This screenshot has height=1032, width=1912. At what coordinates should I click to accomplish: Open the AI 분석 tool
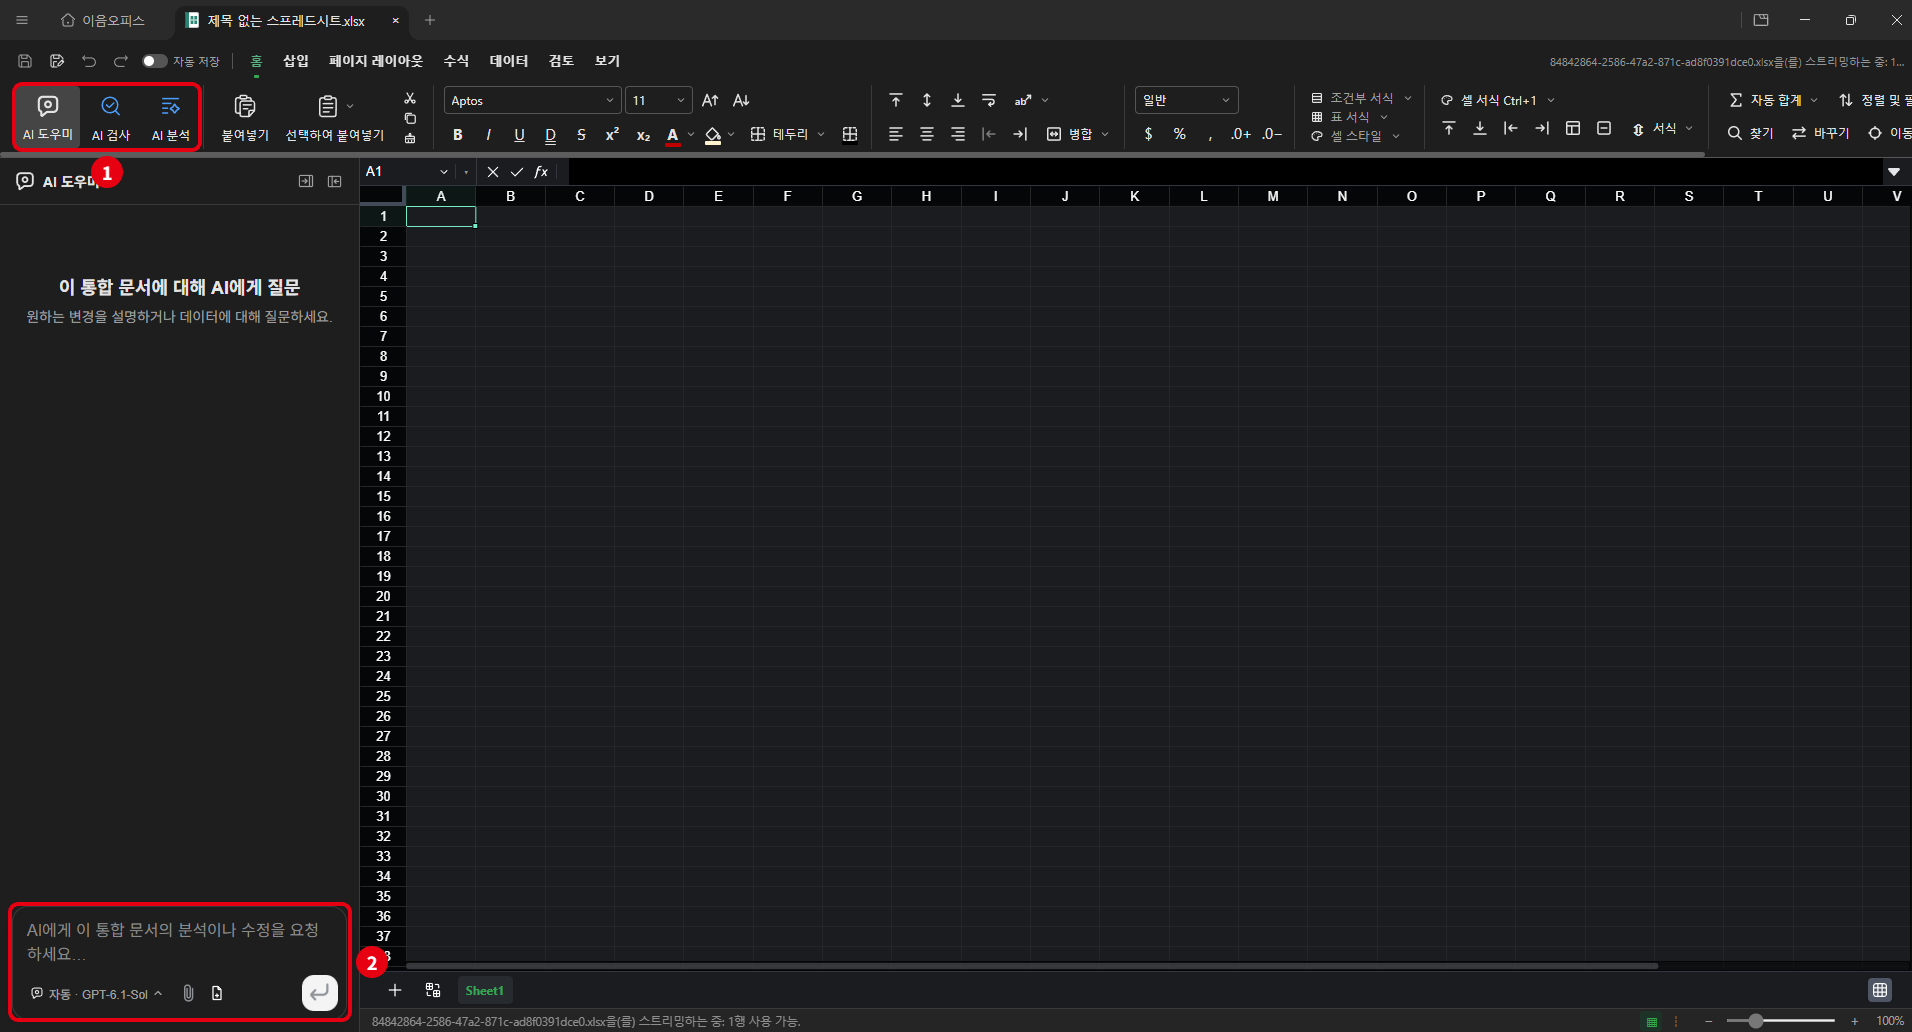171,117
